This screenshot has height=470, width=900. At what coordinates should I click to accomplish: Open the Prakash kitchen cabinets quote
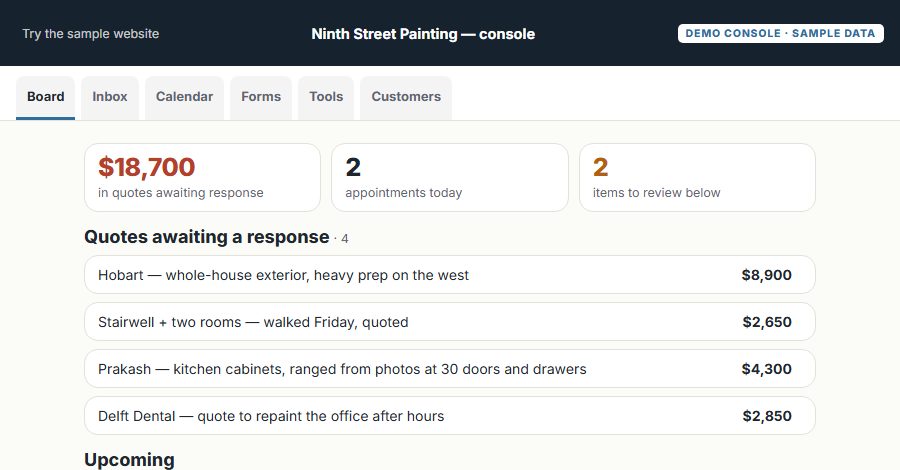click(x=450, y=369)
